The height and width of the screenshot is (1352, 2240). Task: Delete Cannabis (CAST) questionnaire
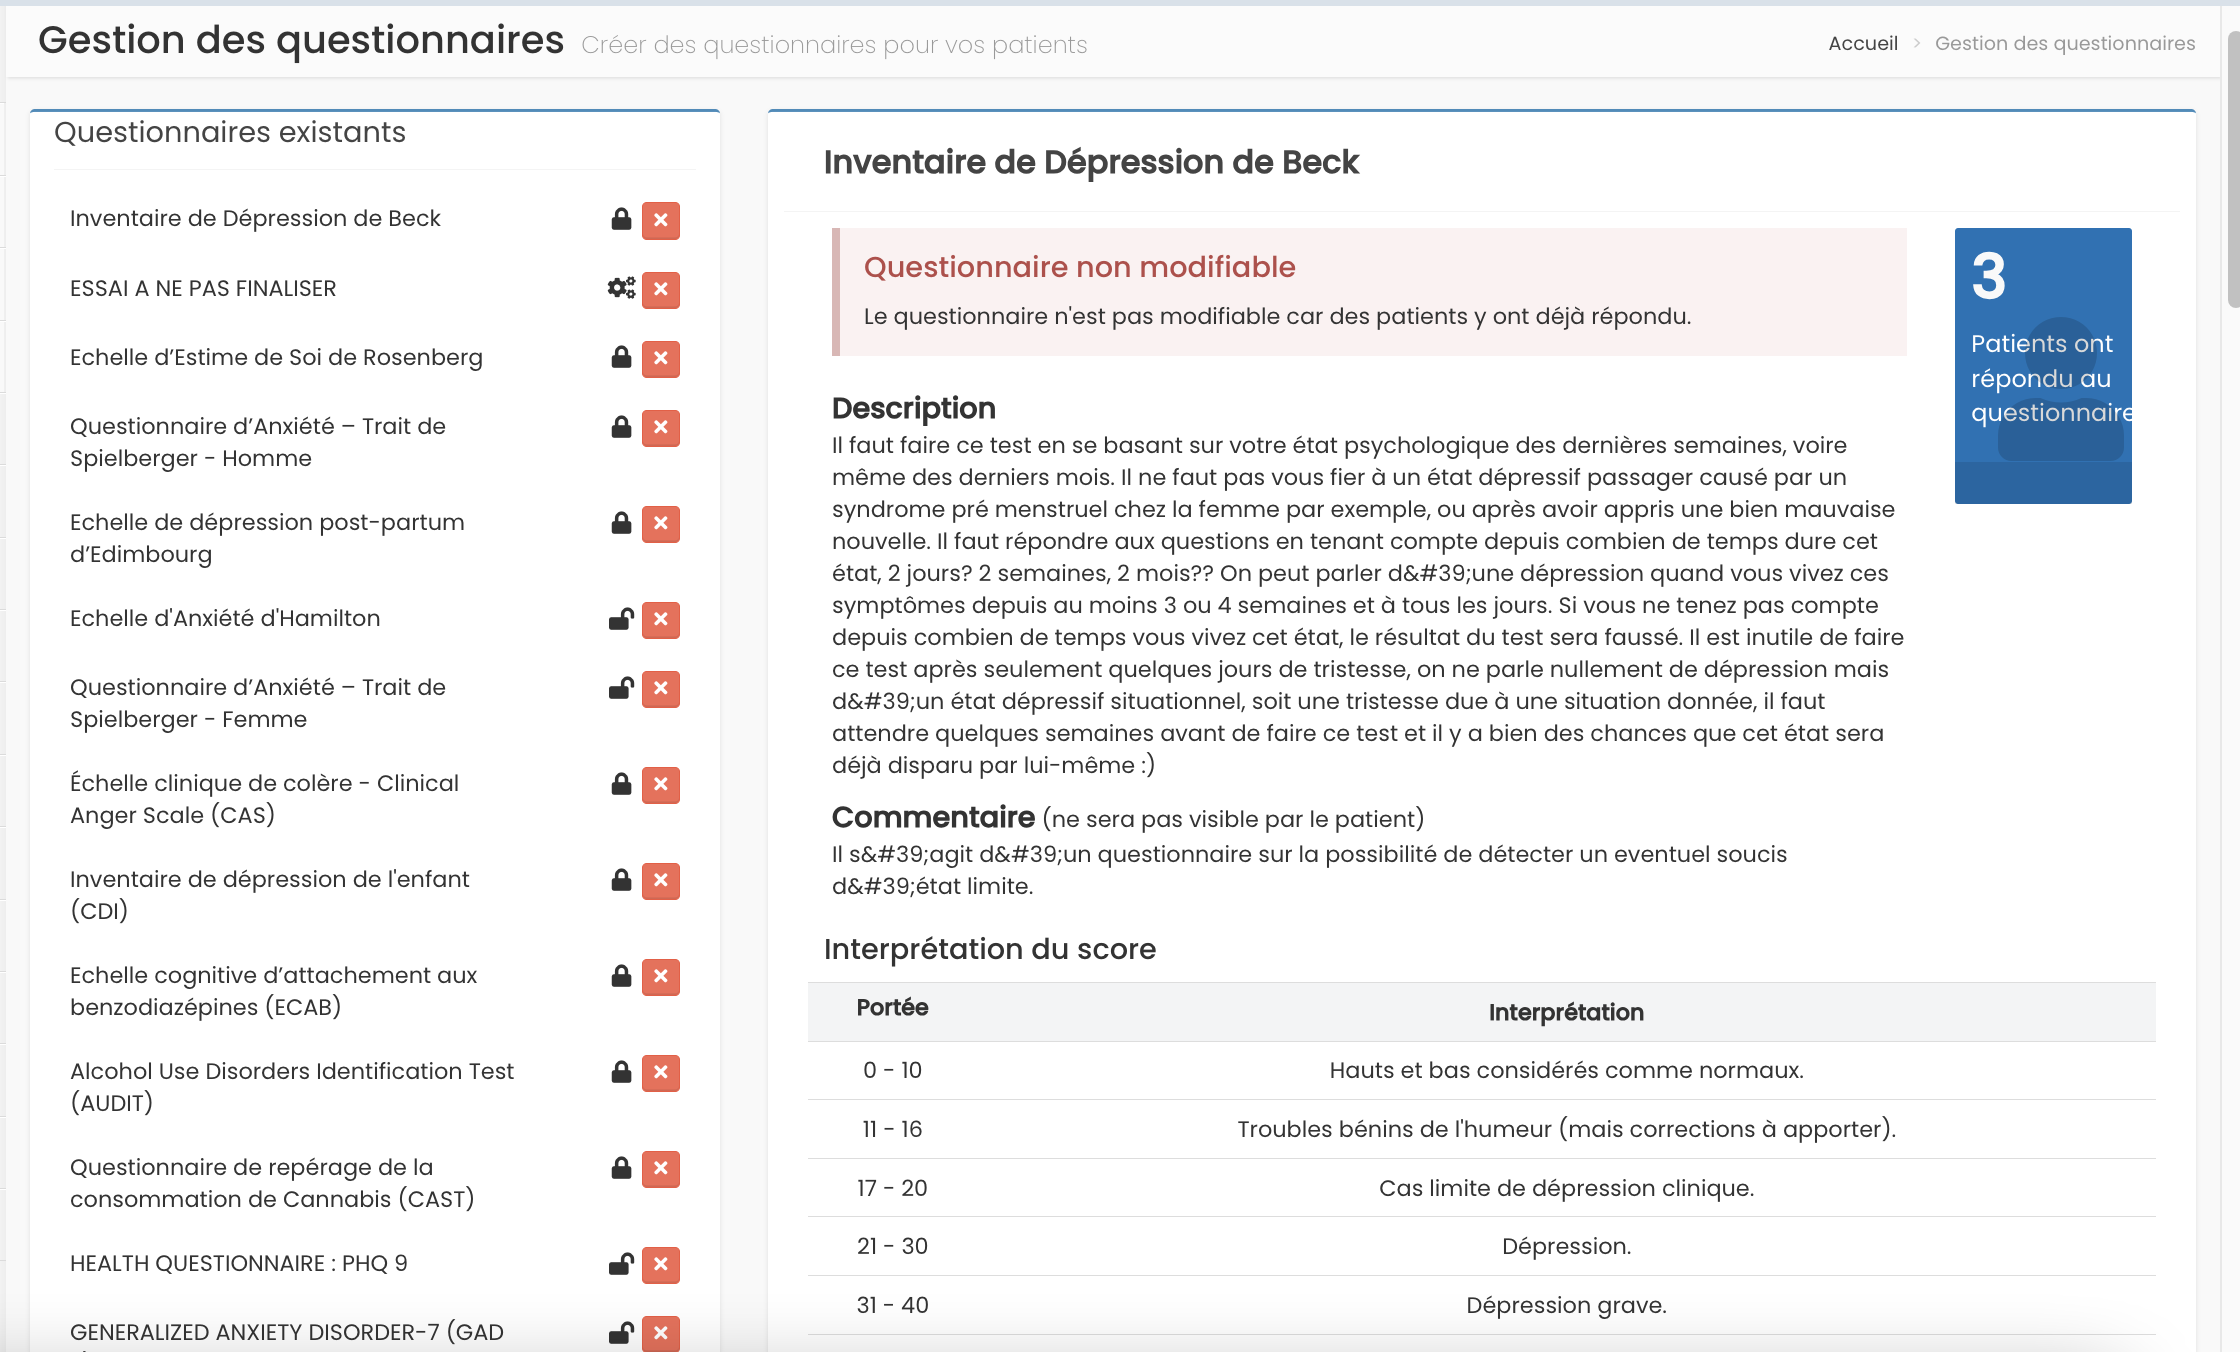pyautogui.click(x=661, y=1168)
